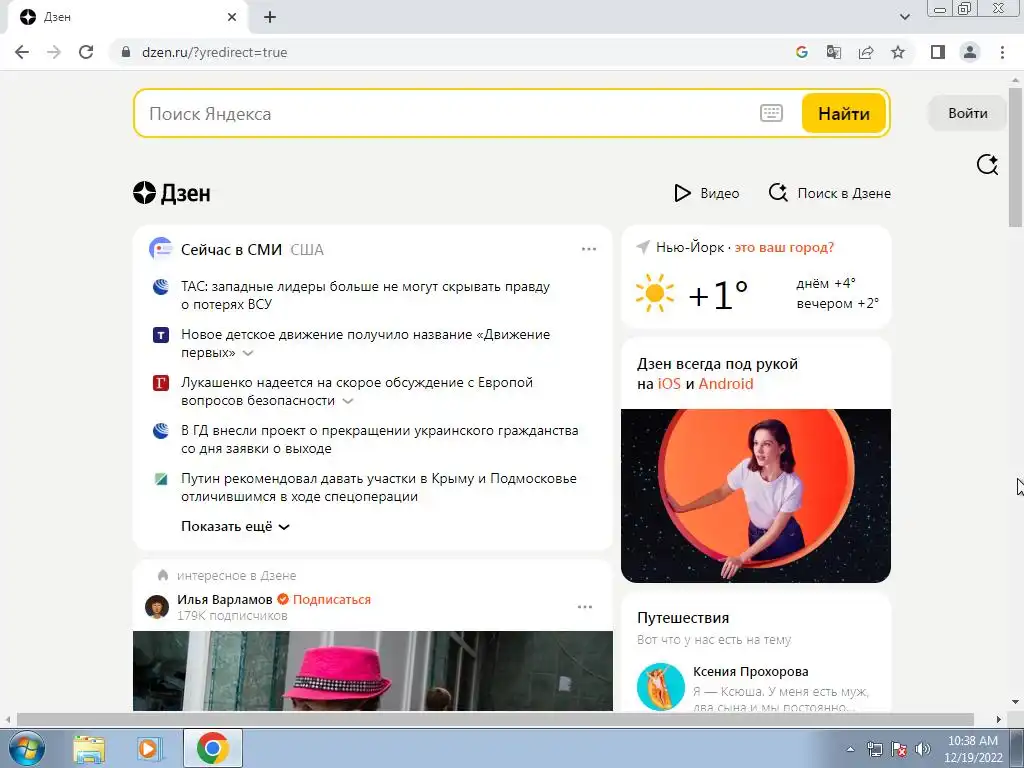1024x768 pixels.
Task: Focus the Поиск Яндекса input field
Action: (x=451, y=113)
